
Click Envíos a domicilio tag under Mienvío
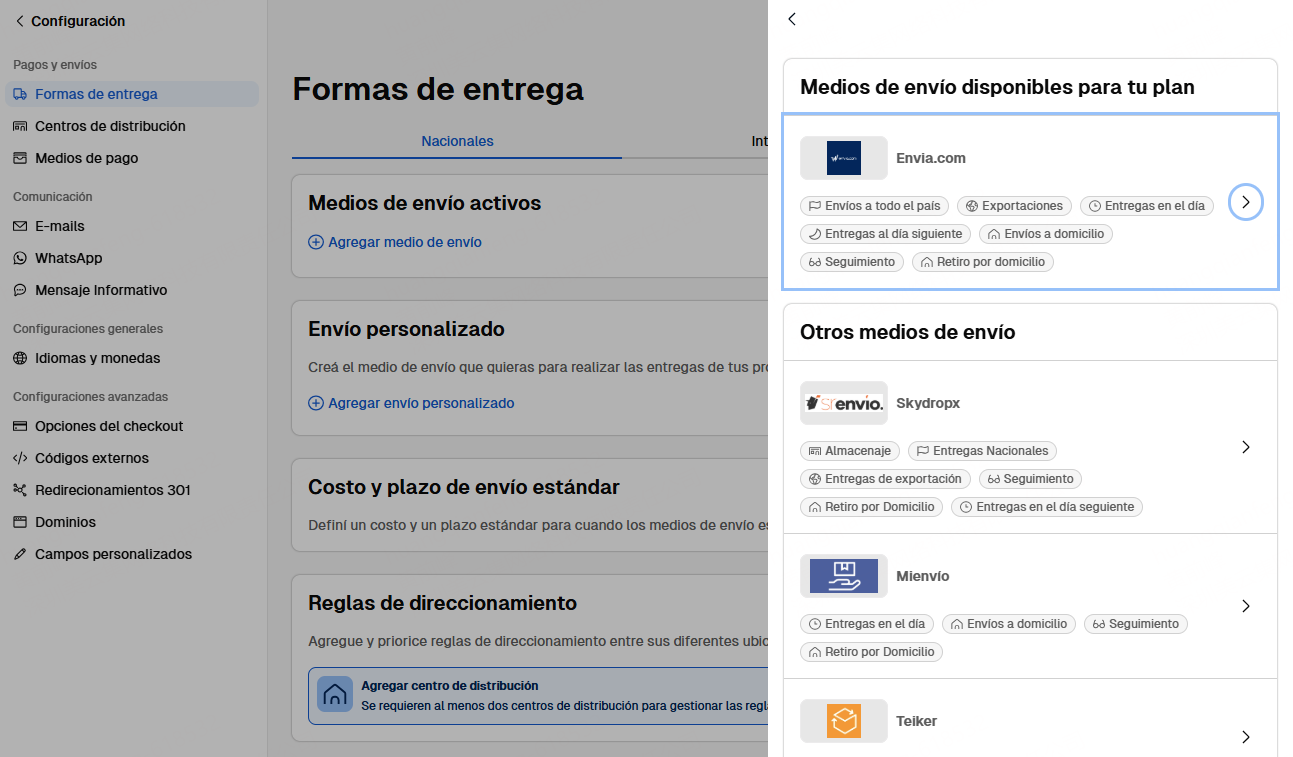1009,624
